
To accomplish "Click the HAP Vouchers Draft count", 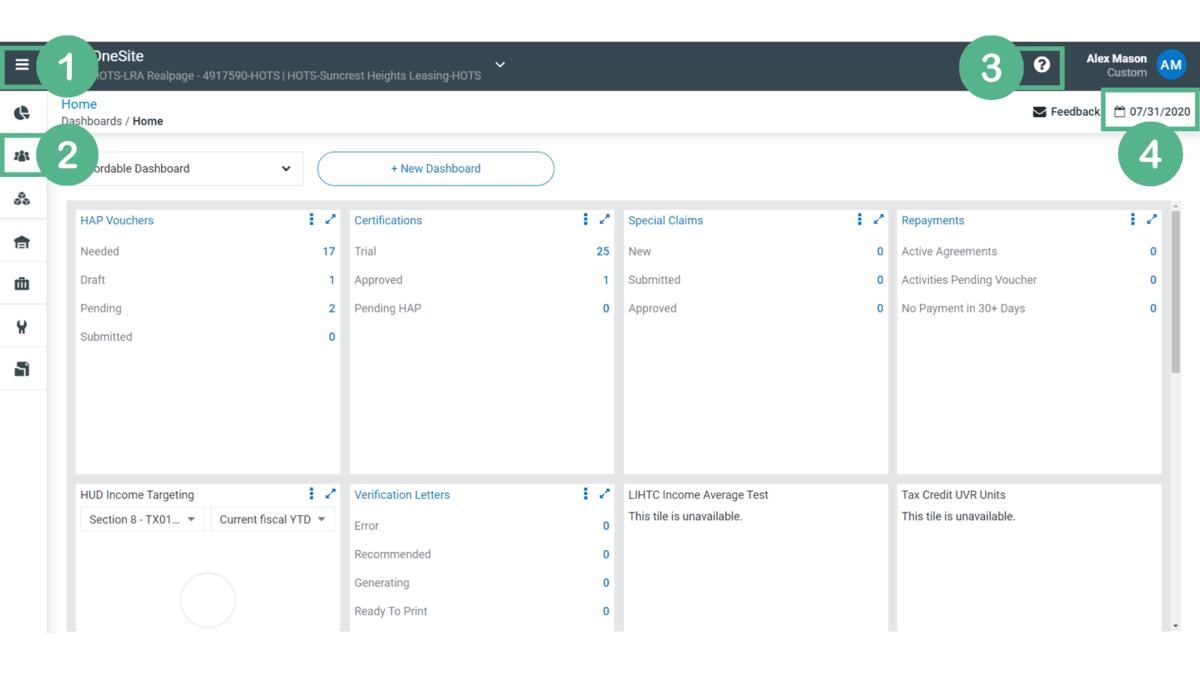I will (x=332, y=280).
